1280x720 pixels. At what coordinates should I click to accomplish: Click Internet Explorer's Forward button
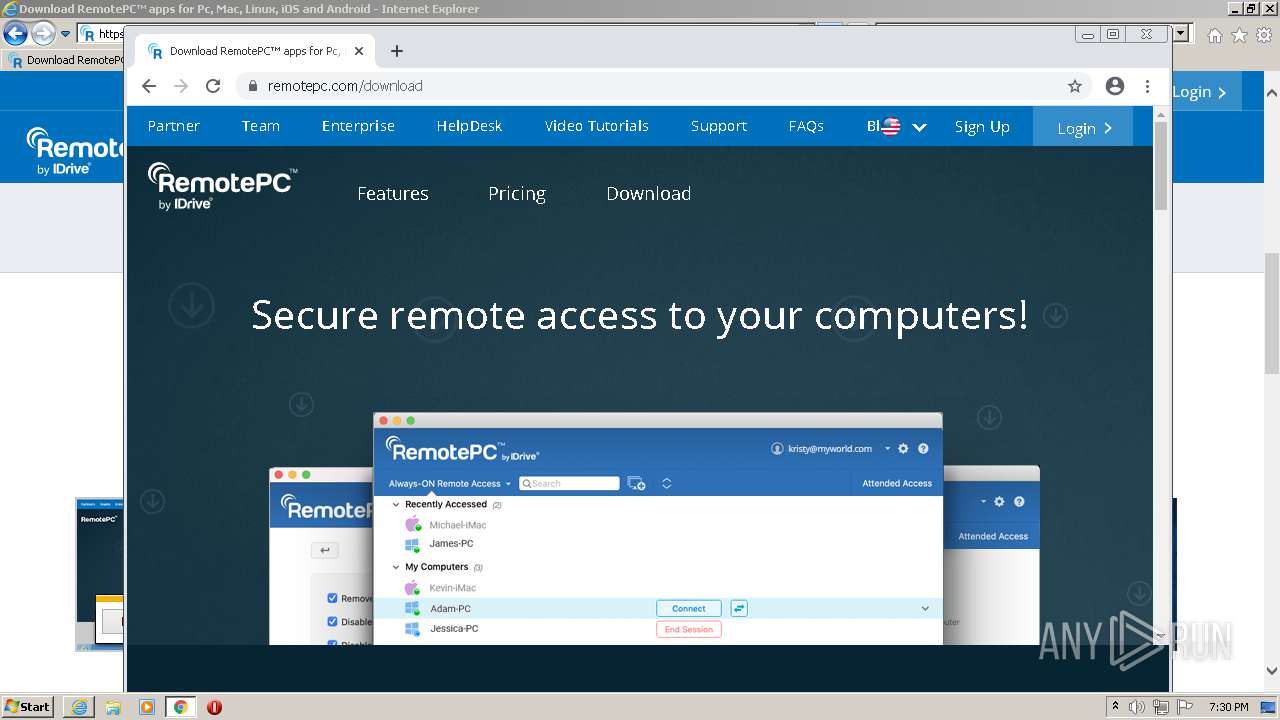tap(43, 33)
